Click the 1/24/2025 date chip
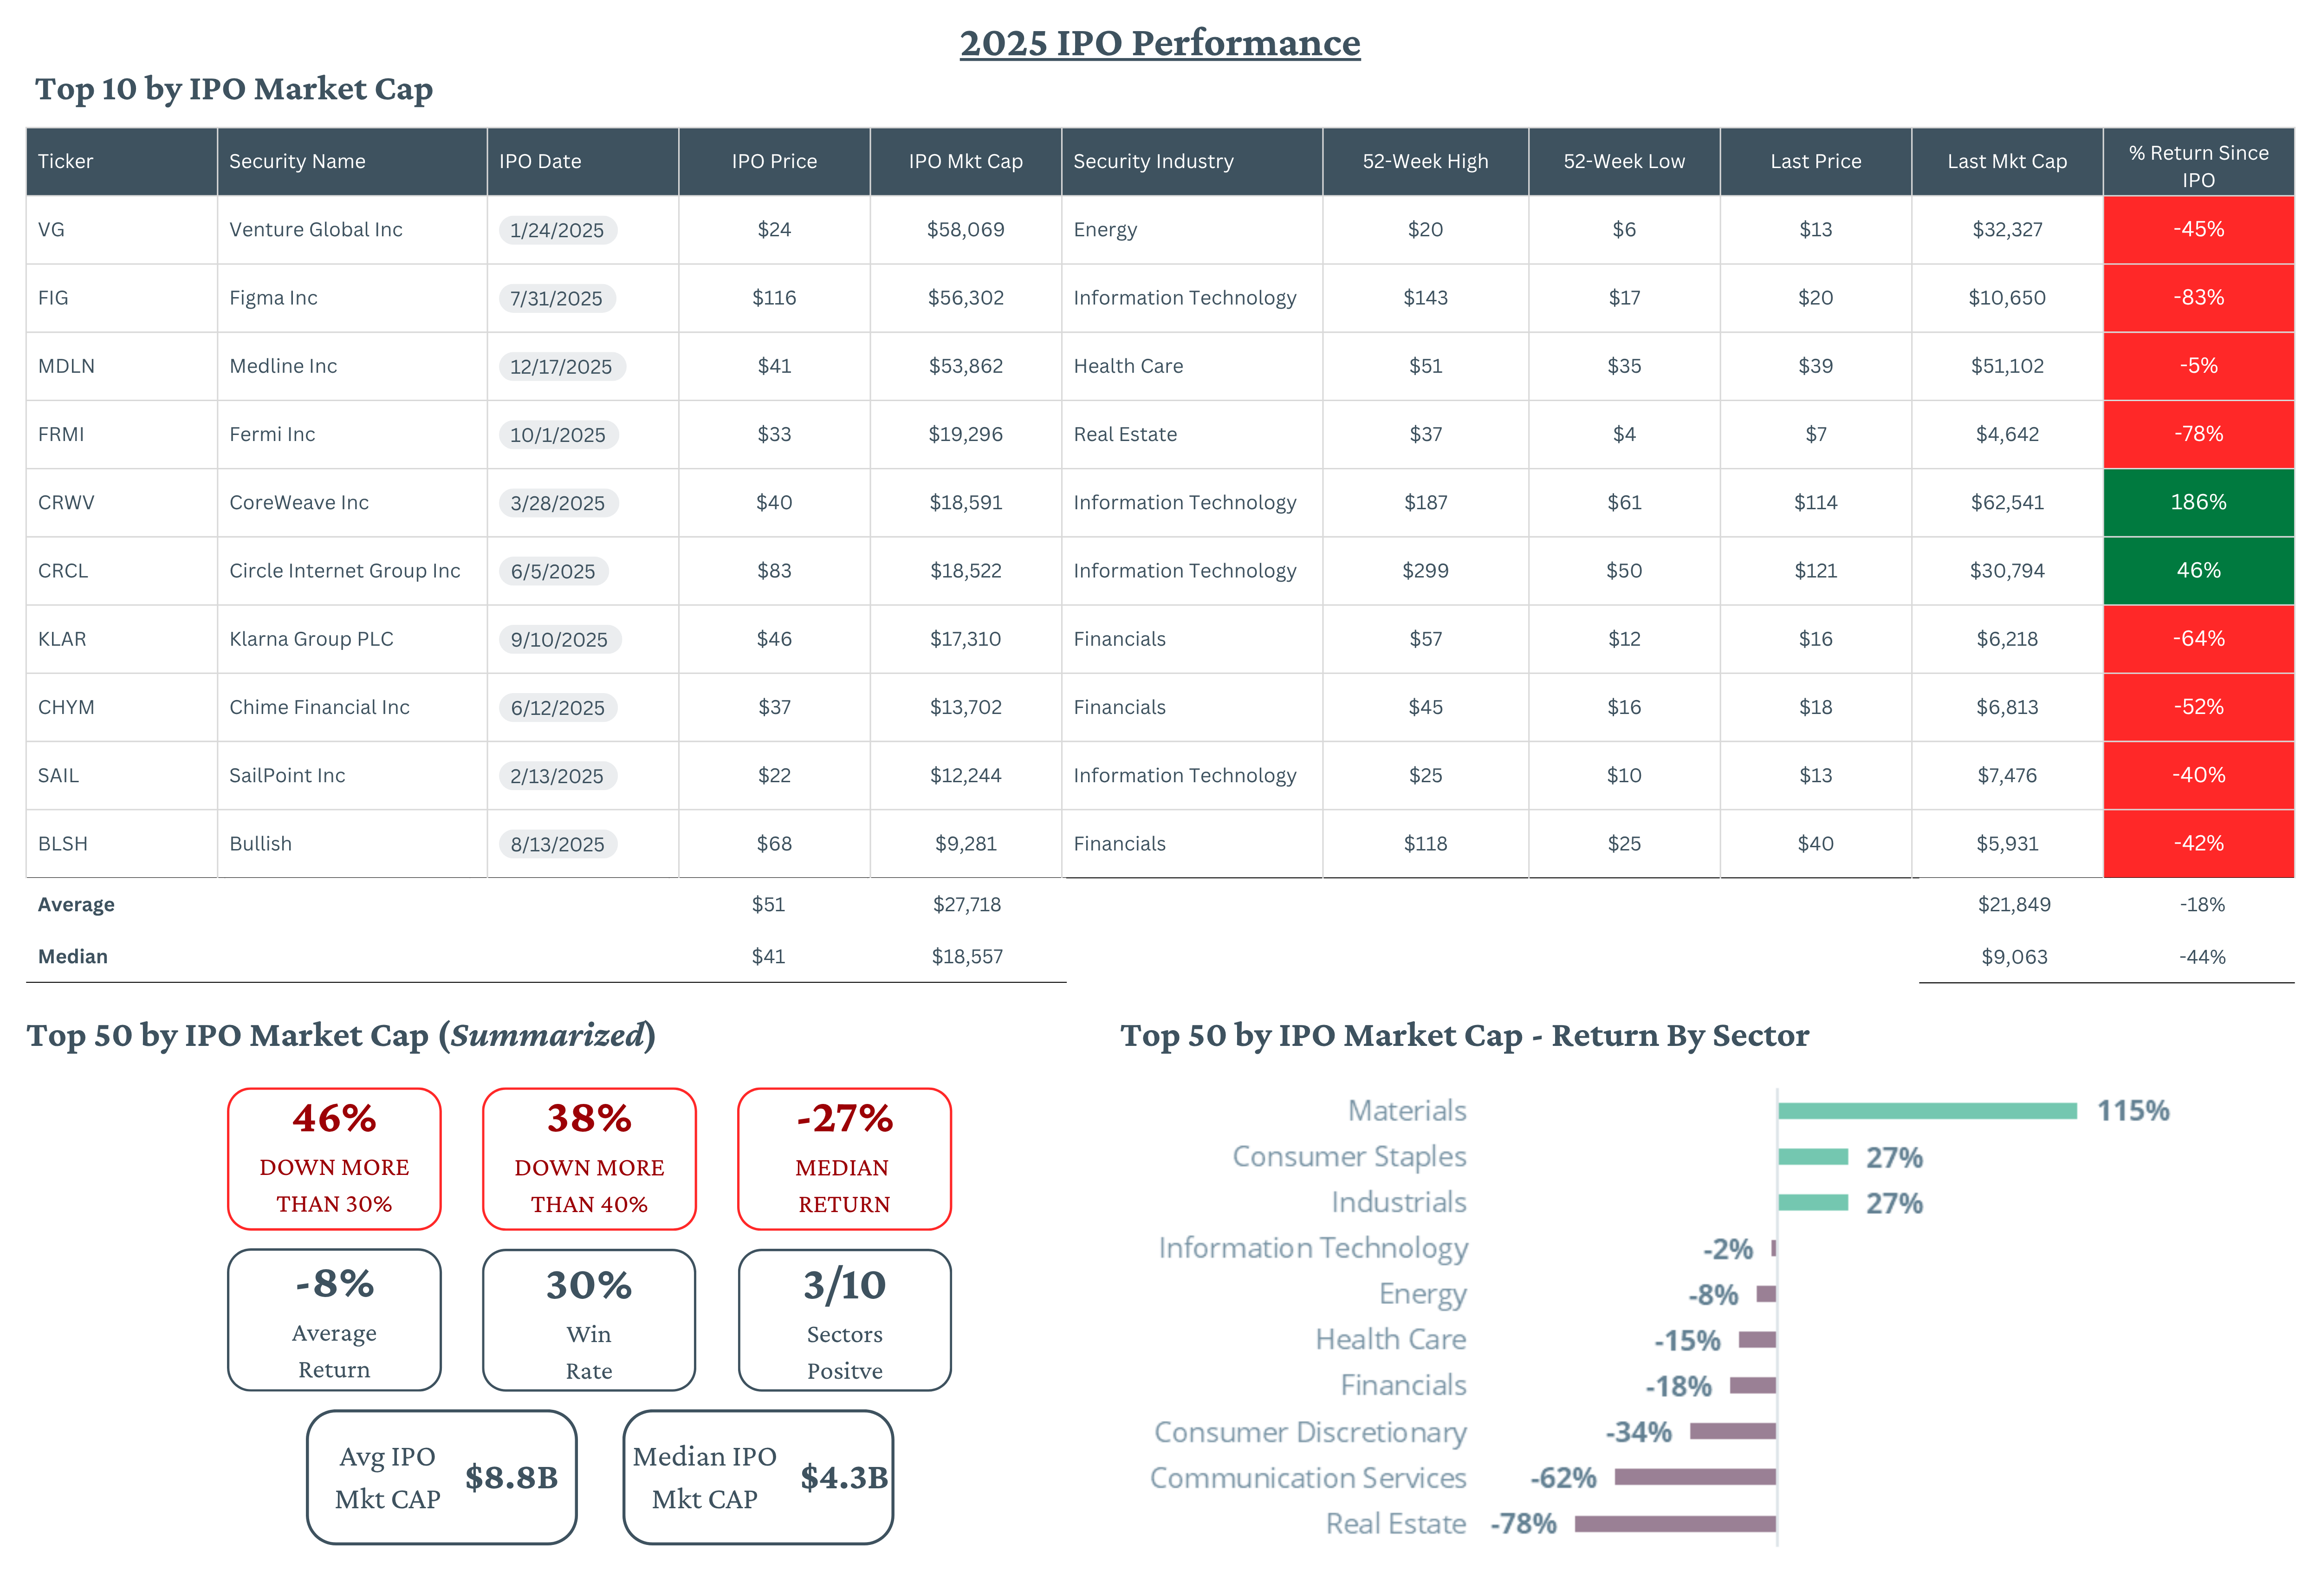The height and width of the screenshot is (1596, 2321). pos(557,230)
